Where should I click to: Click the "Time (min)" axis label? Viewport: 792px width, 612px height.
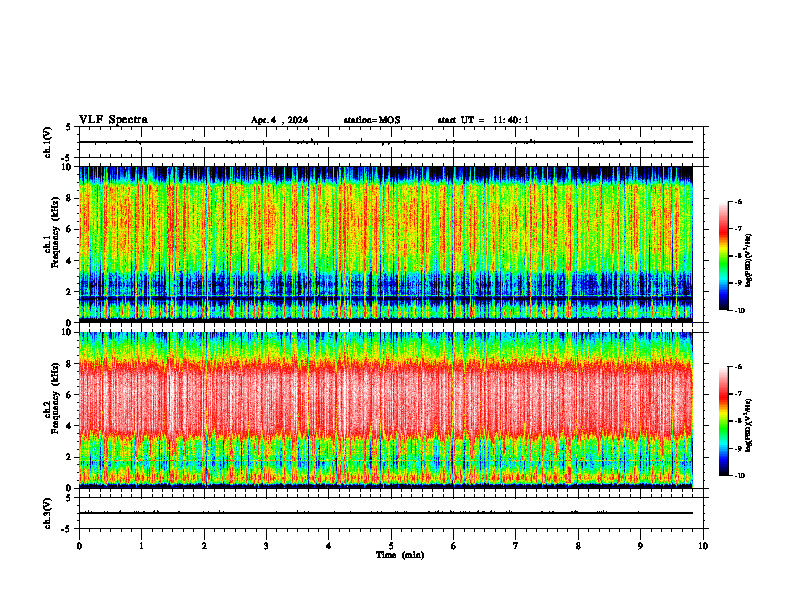[400, 555]
